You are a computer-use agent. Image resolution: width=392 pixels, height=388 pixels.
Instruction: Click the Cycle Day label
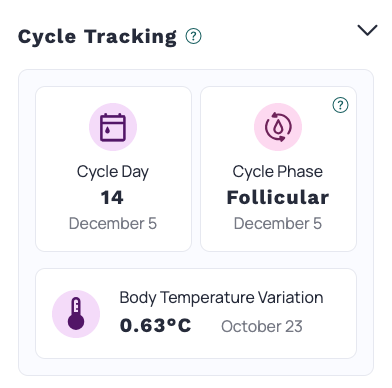(113, 172)
